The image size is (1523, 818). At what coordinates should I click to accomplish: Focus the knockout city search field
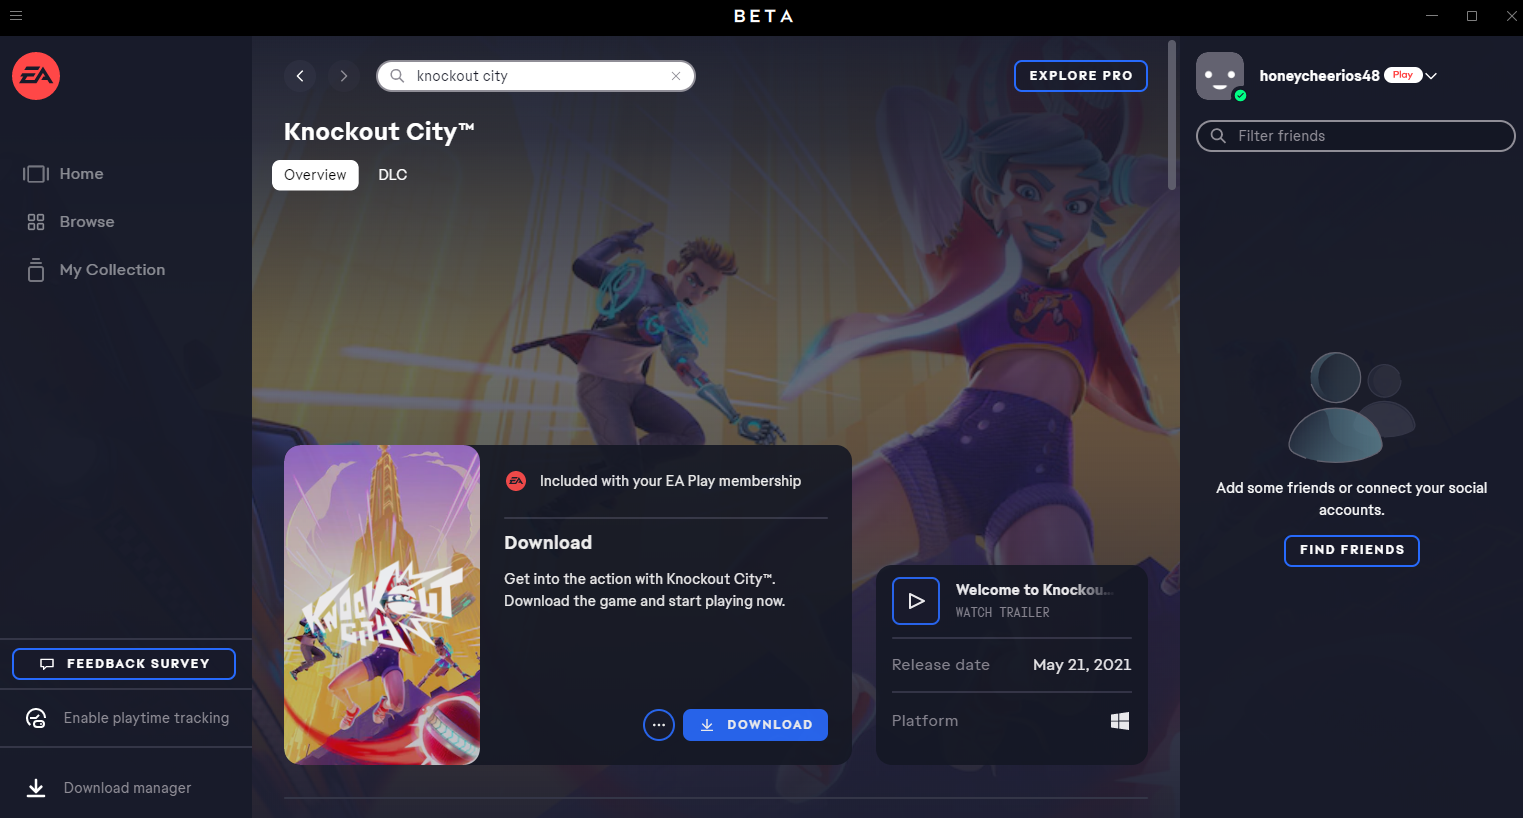point(536,76)
